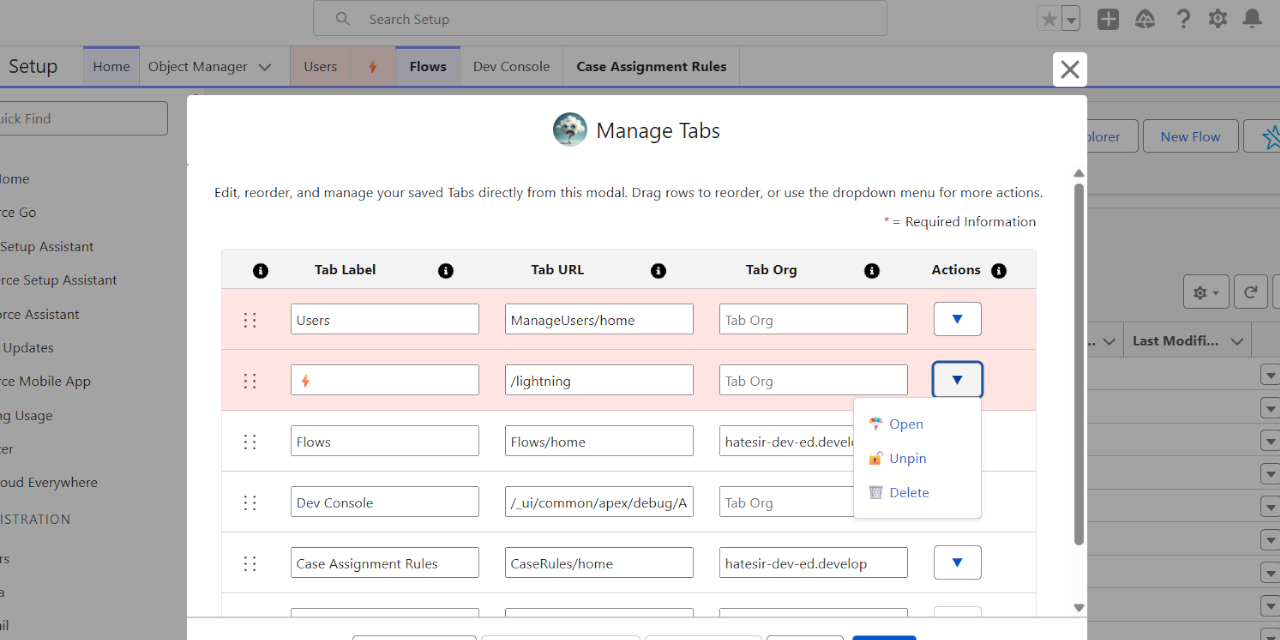Switch to the Home tab
This screenshot has height=640, width=1280.
111,67
